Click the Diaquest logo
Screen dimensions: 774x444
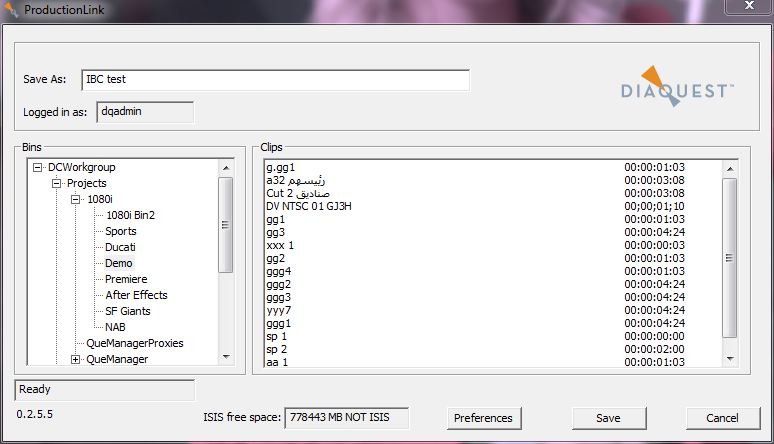(x=677, y=86)
